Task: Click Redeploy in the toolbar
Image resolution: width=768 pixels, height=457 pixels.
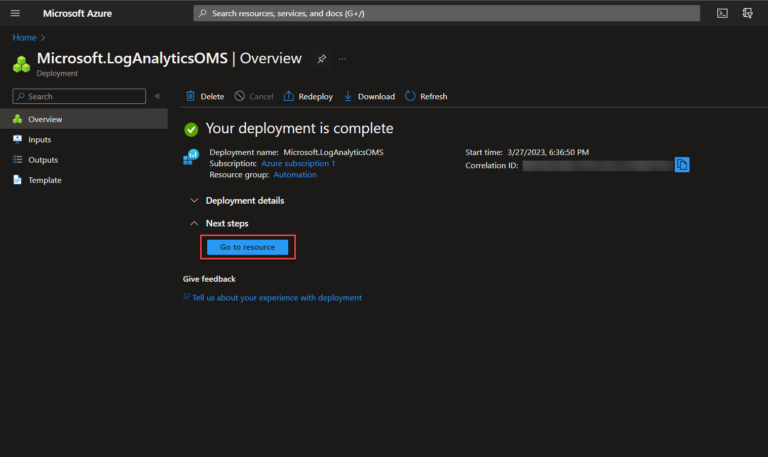Action: (x=308, y=96)
